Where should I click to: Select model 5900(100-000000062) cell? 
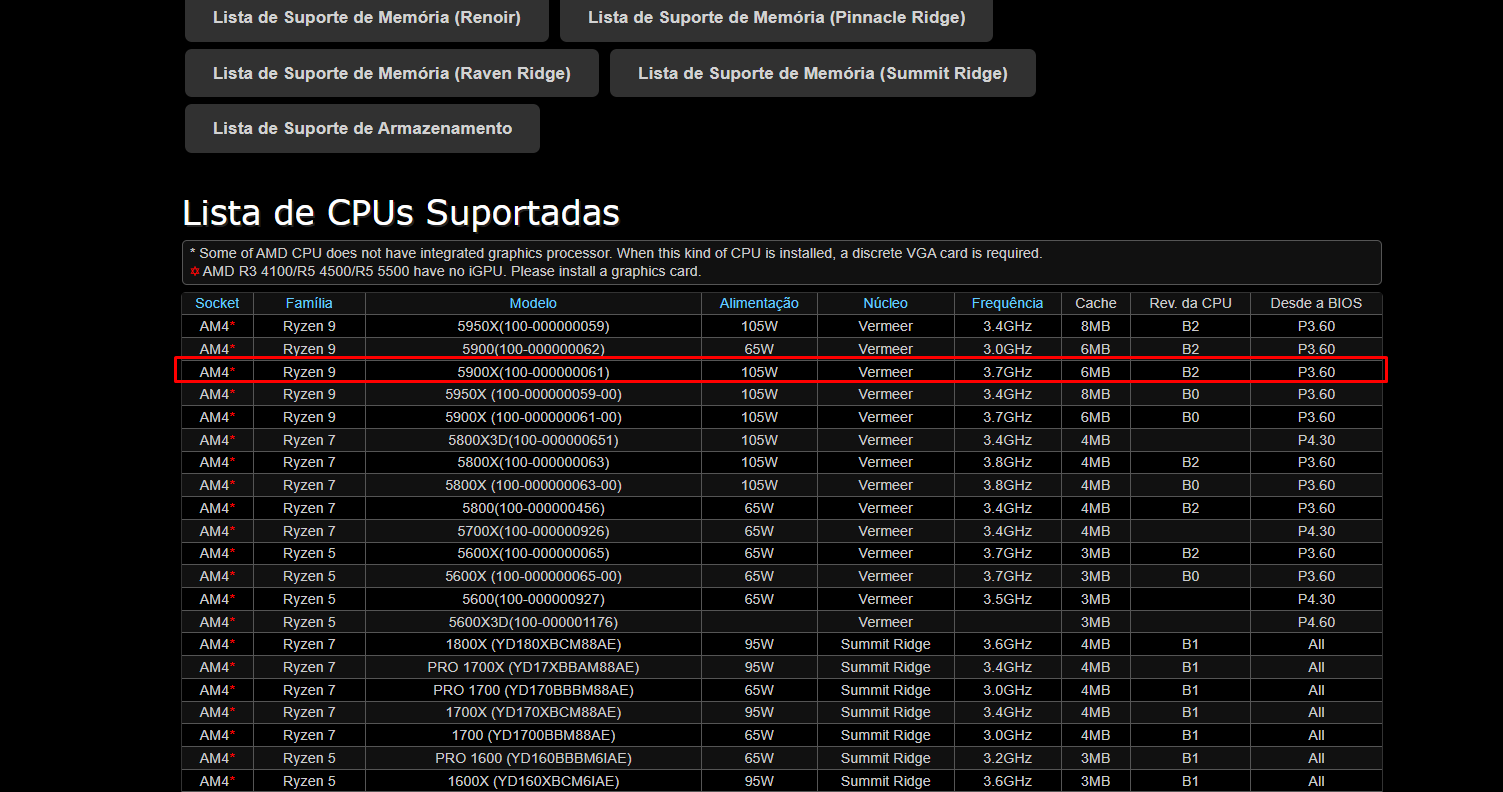point(533,349)
